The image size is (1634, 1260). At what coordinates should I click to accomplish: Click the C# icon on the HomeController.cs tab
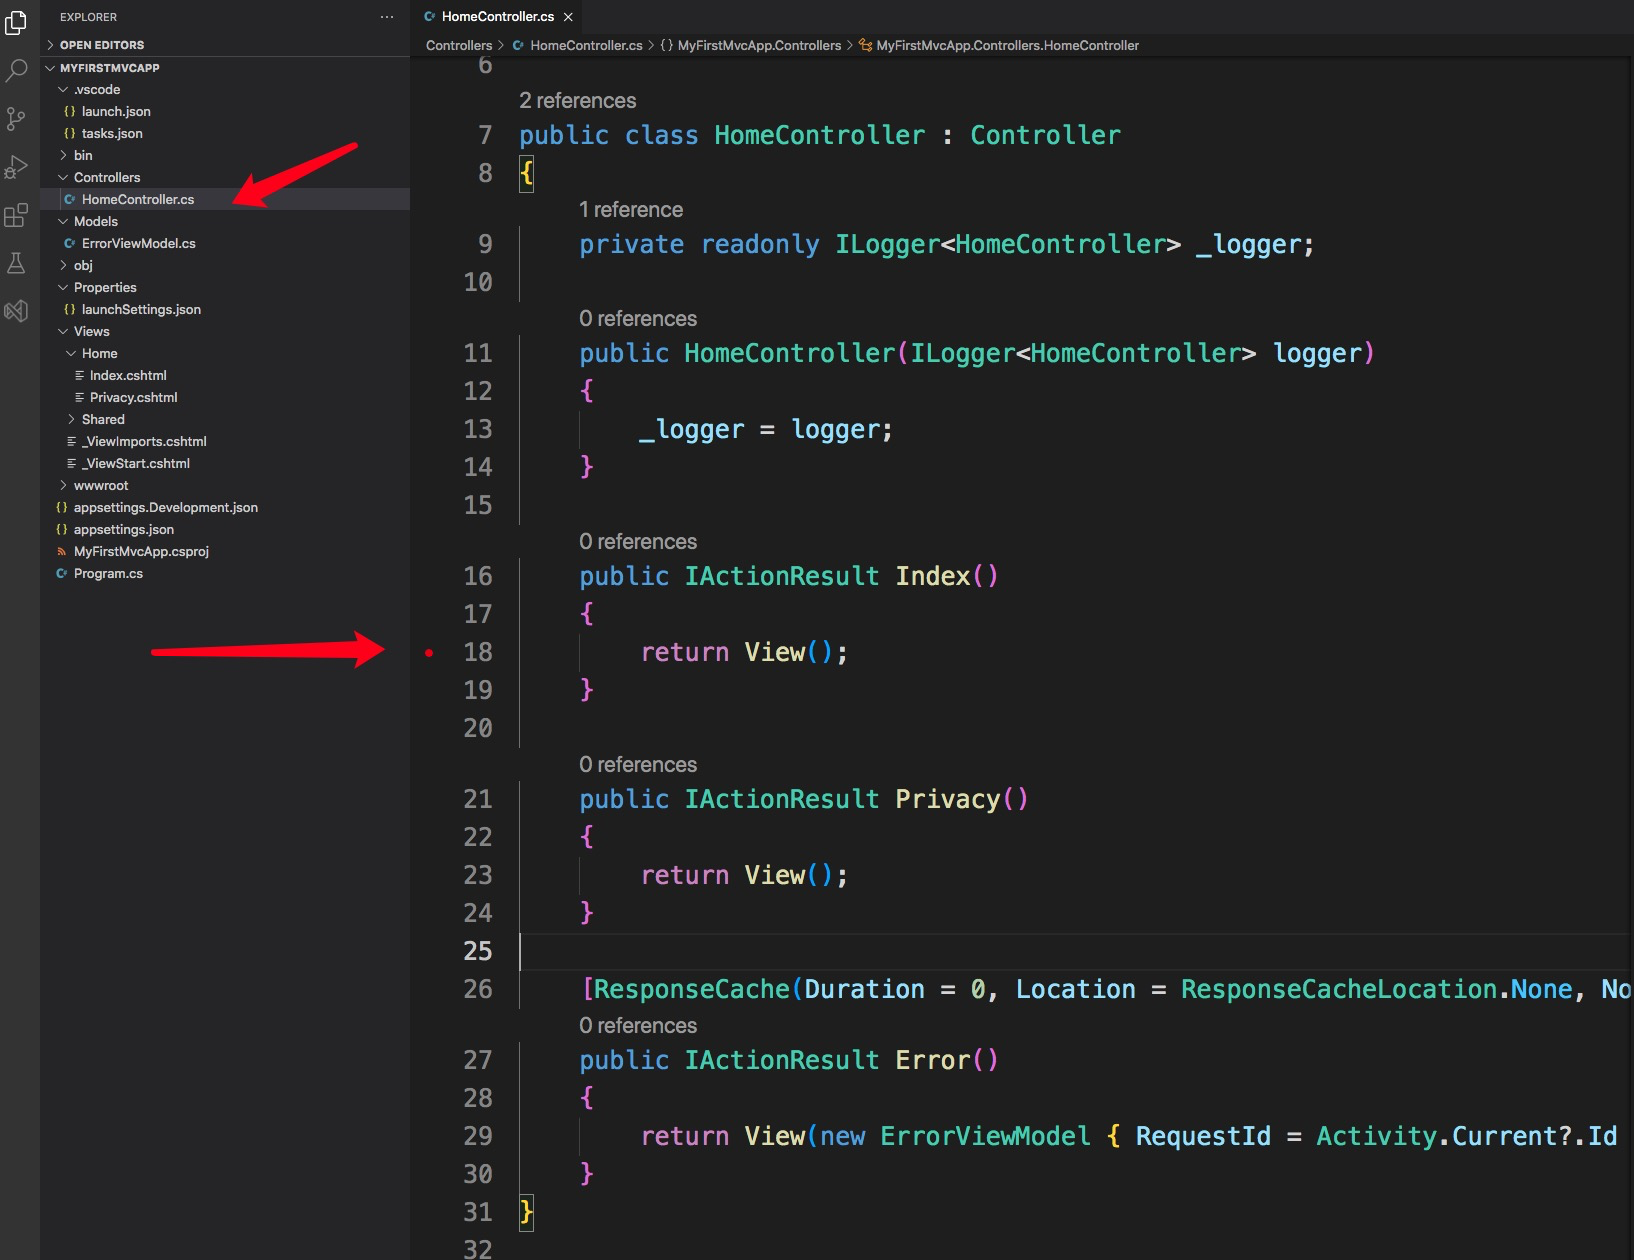[x=430, y=16]
